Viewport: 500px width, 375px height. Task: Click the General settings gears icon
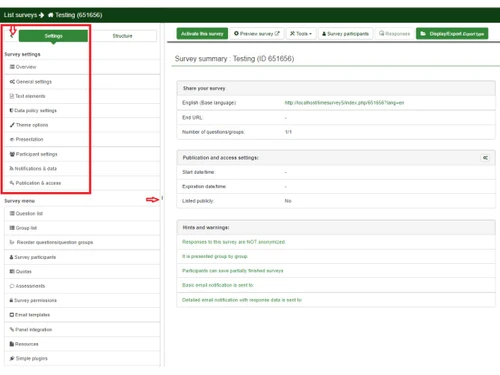tap(12, 82)
